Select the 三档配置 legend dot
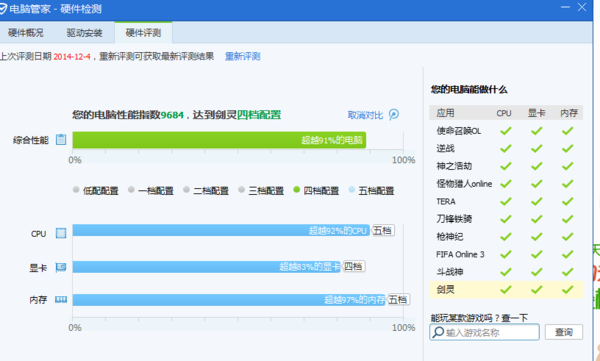Viewport: 600px width, 361px height. tap(241, 189)
